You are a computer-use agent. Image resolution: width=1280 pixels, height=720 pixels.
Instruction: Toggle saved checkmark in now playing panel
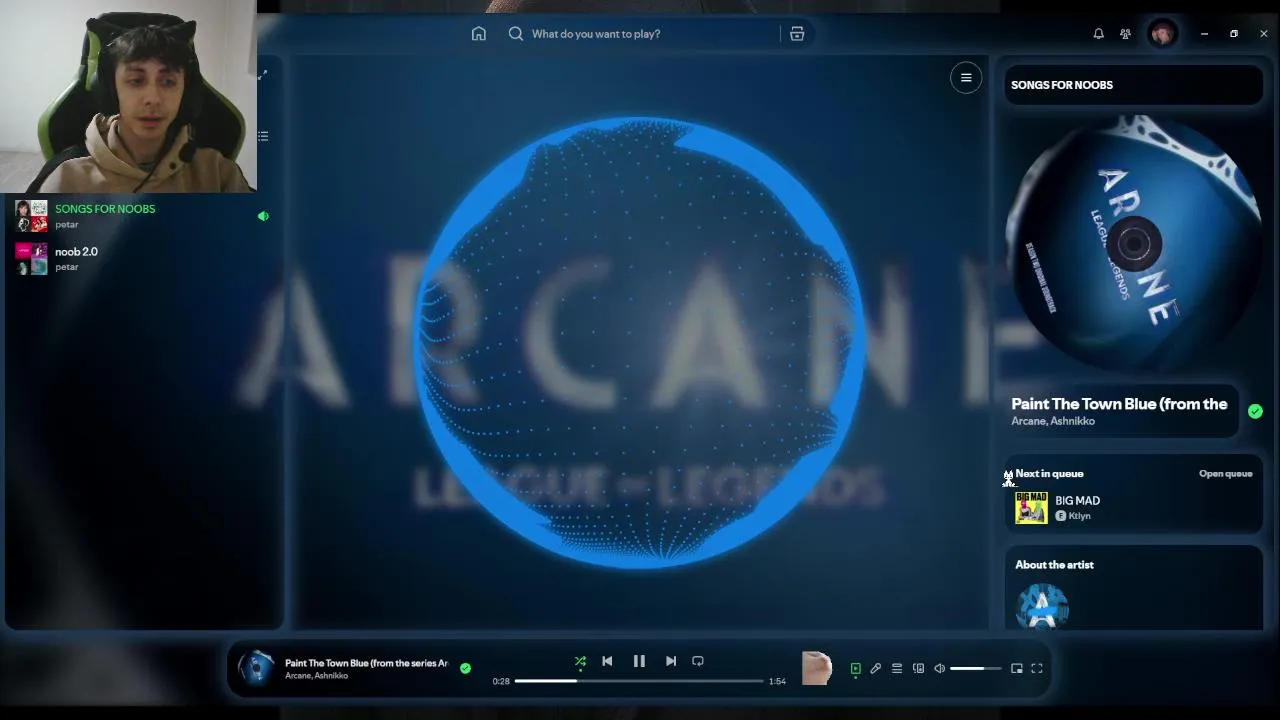[1255, 411]
